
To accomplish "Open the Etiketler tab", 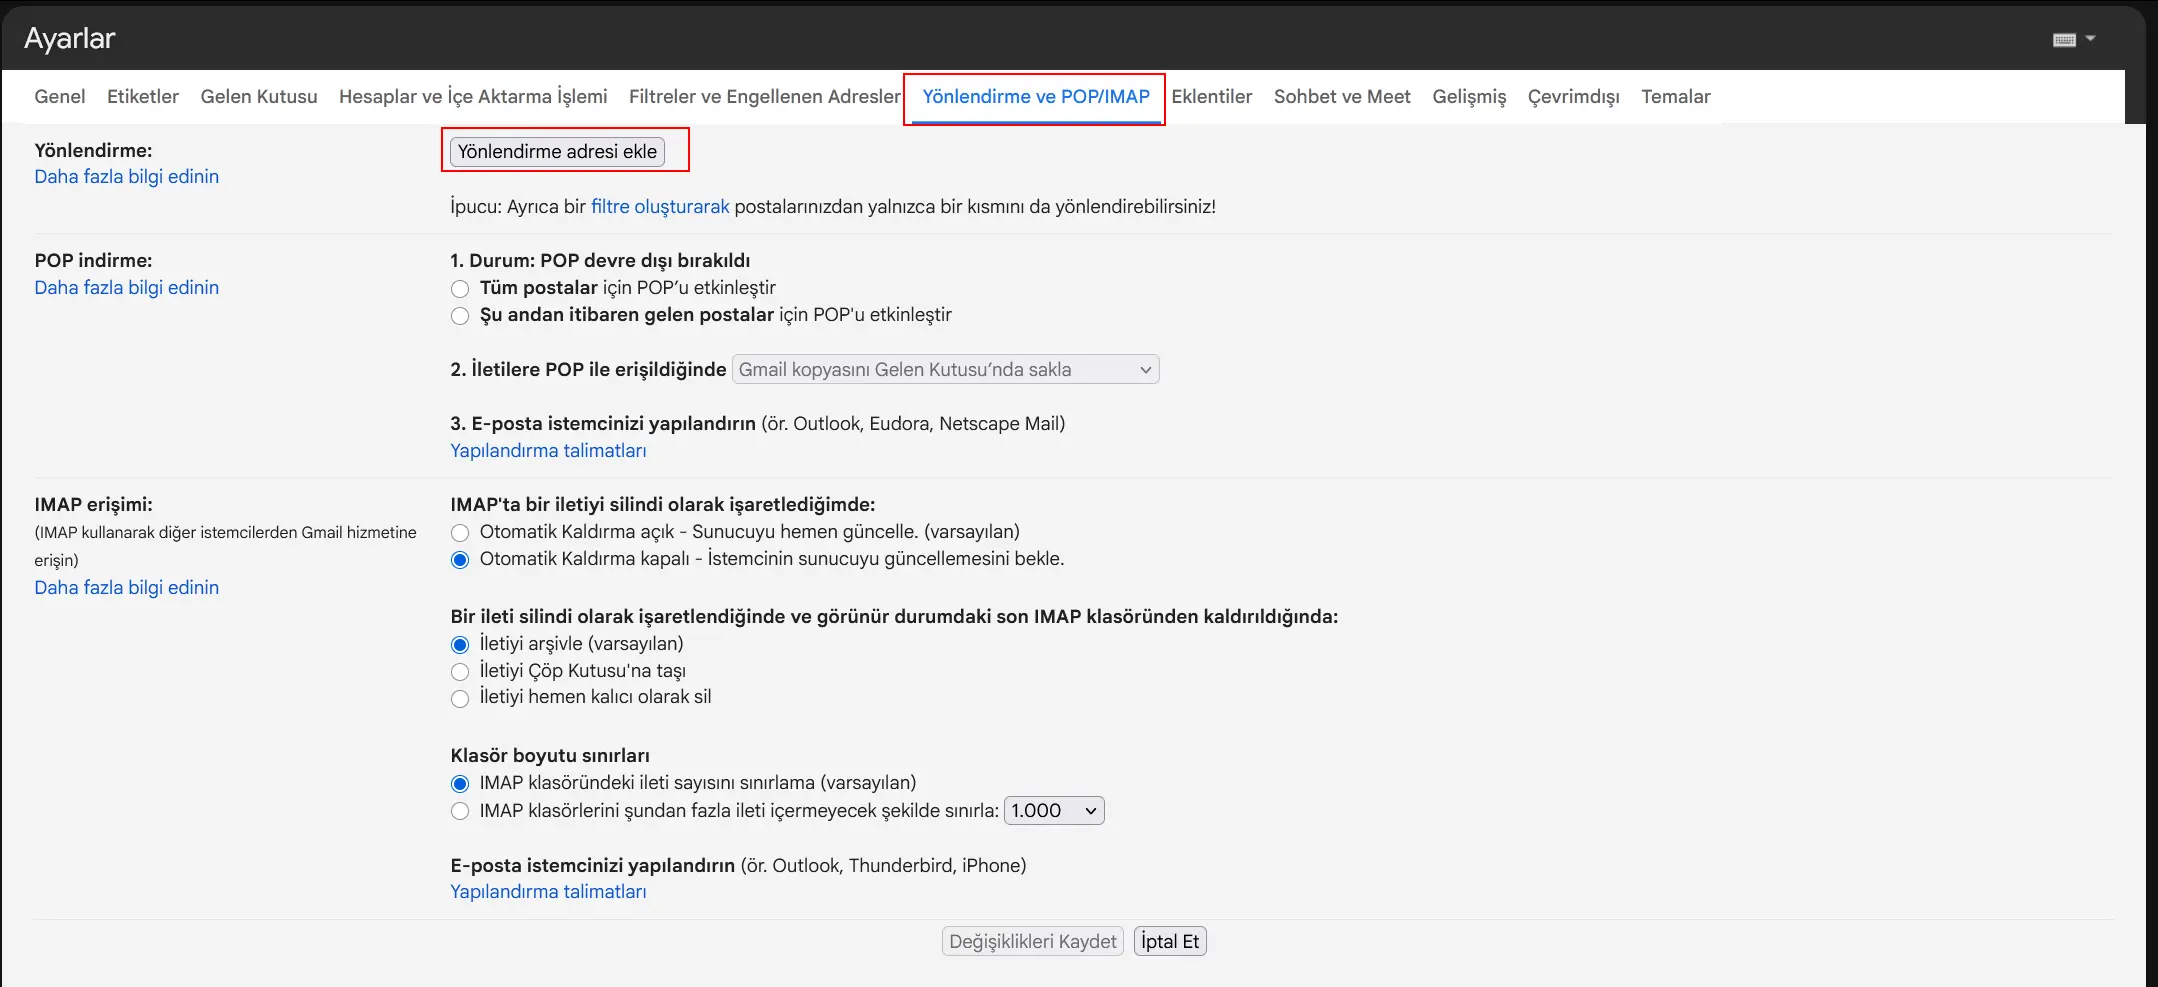I will (x=143, y=96).
